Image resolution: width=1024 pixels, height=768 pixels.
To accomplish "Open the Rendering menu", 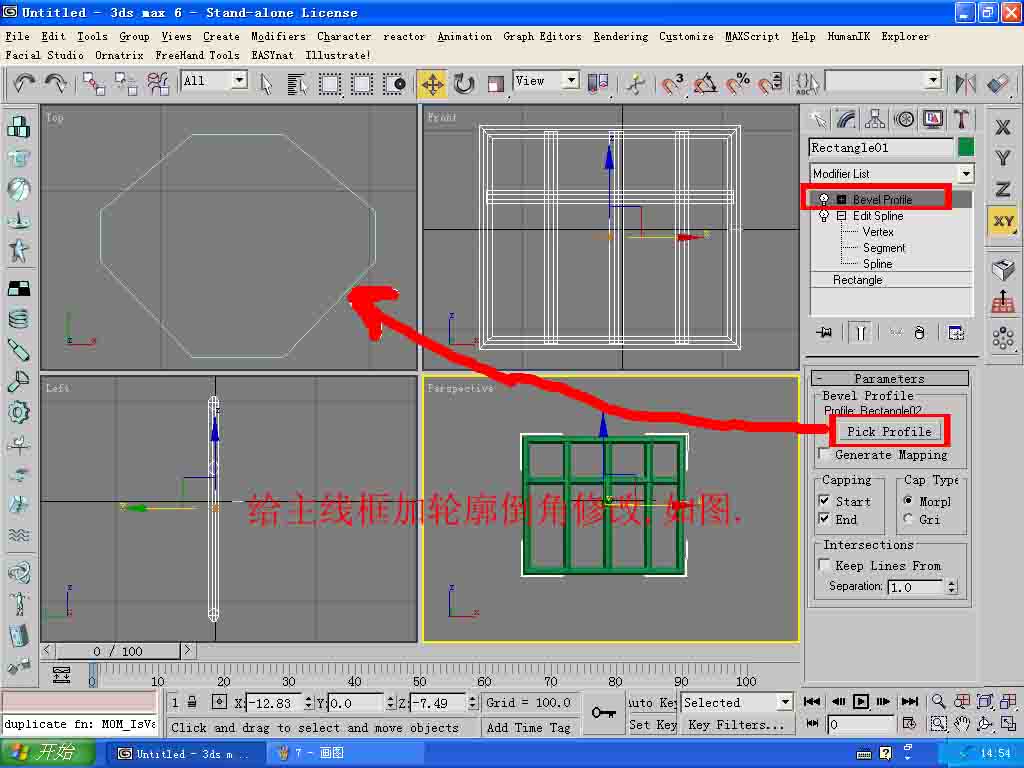I will pyautogui.click(x=620, y=36).
